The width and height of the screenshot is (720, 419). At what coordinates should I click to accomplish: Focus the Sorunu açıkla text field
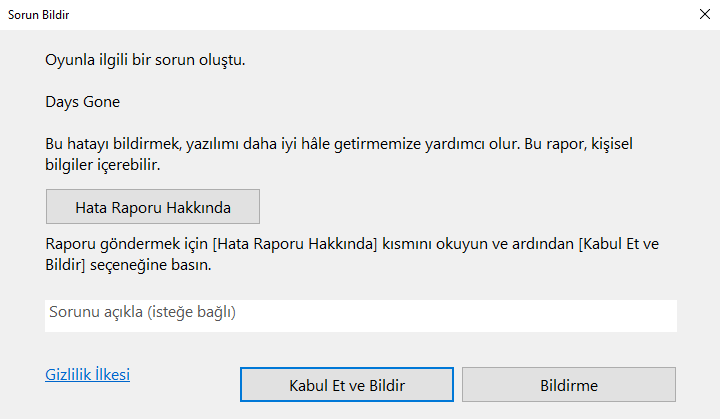pos(360,314)
